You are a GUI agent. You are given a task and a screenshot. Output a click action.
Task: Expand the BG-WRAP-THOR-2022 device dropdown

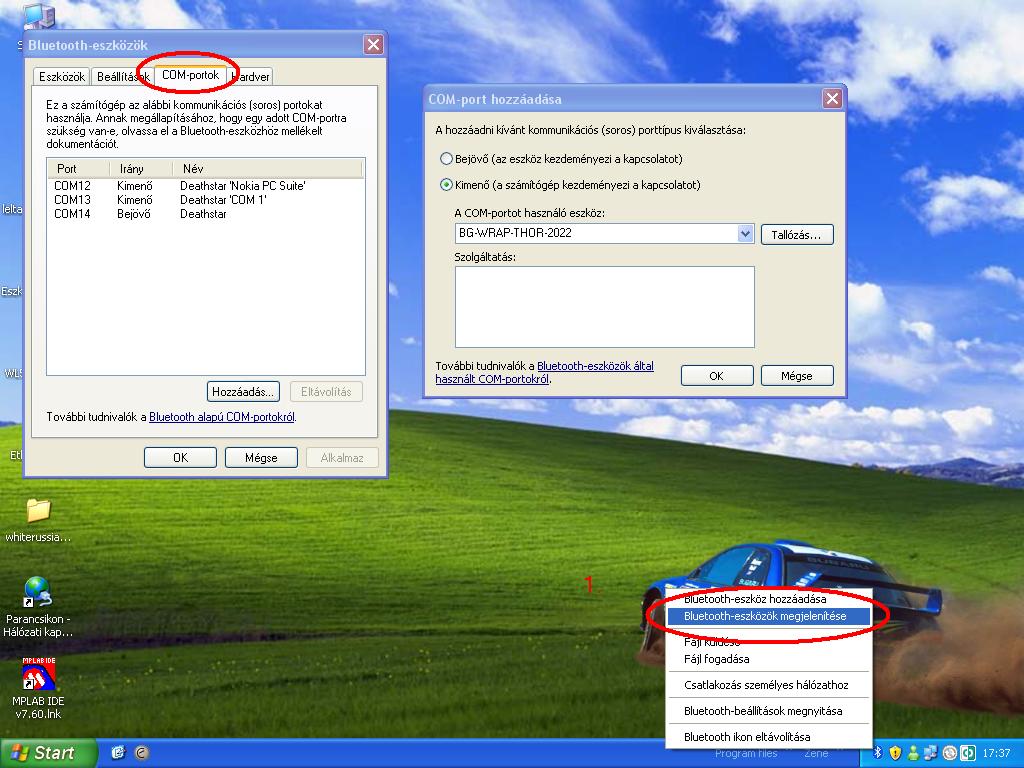coord(745,233)
